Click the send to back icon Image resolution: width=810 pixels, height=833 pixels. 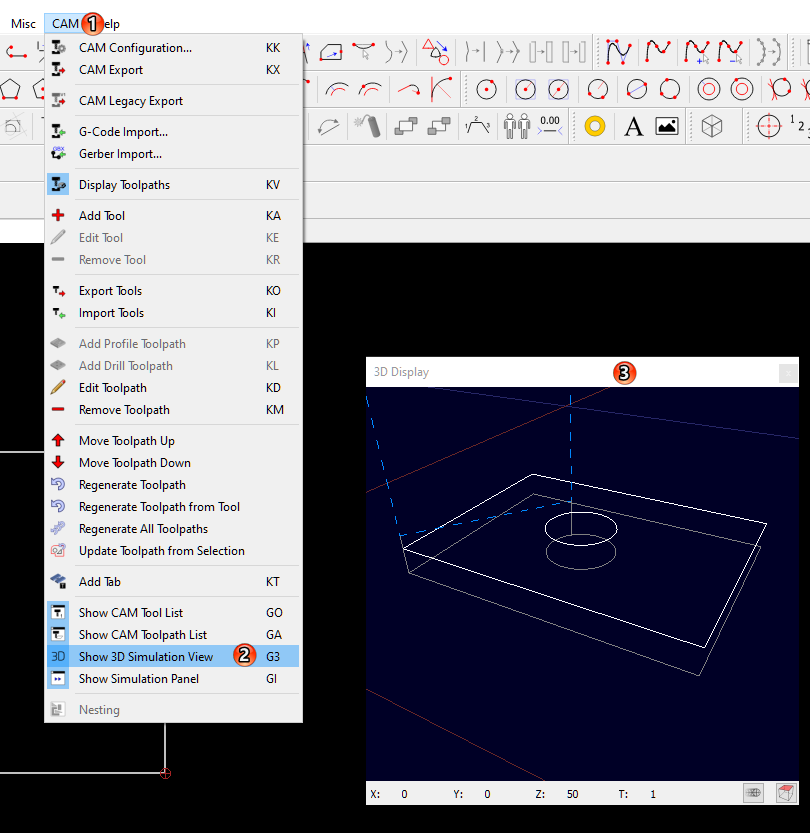439,126
